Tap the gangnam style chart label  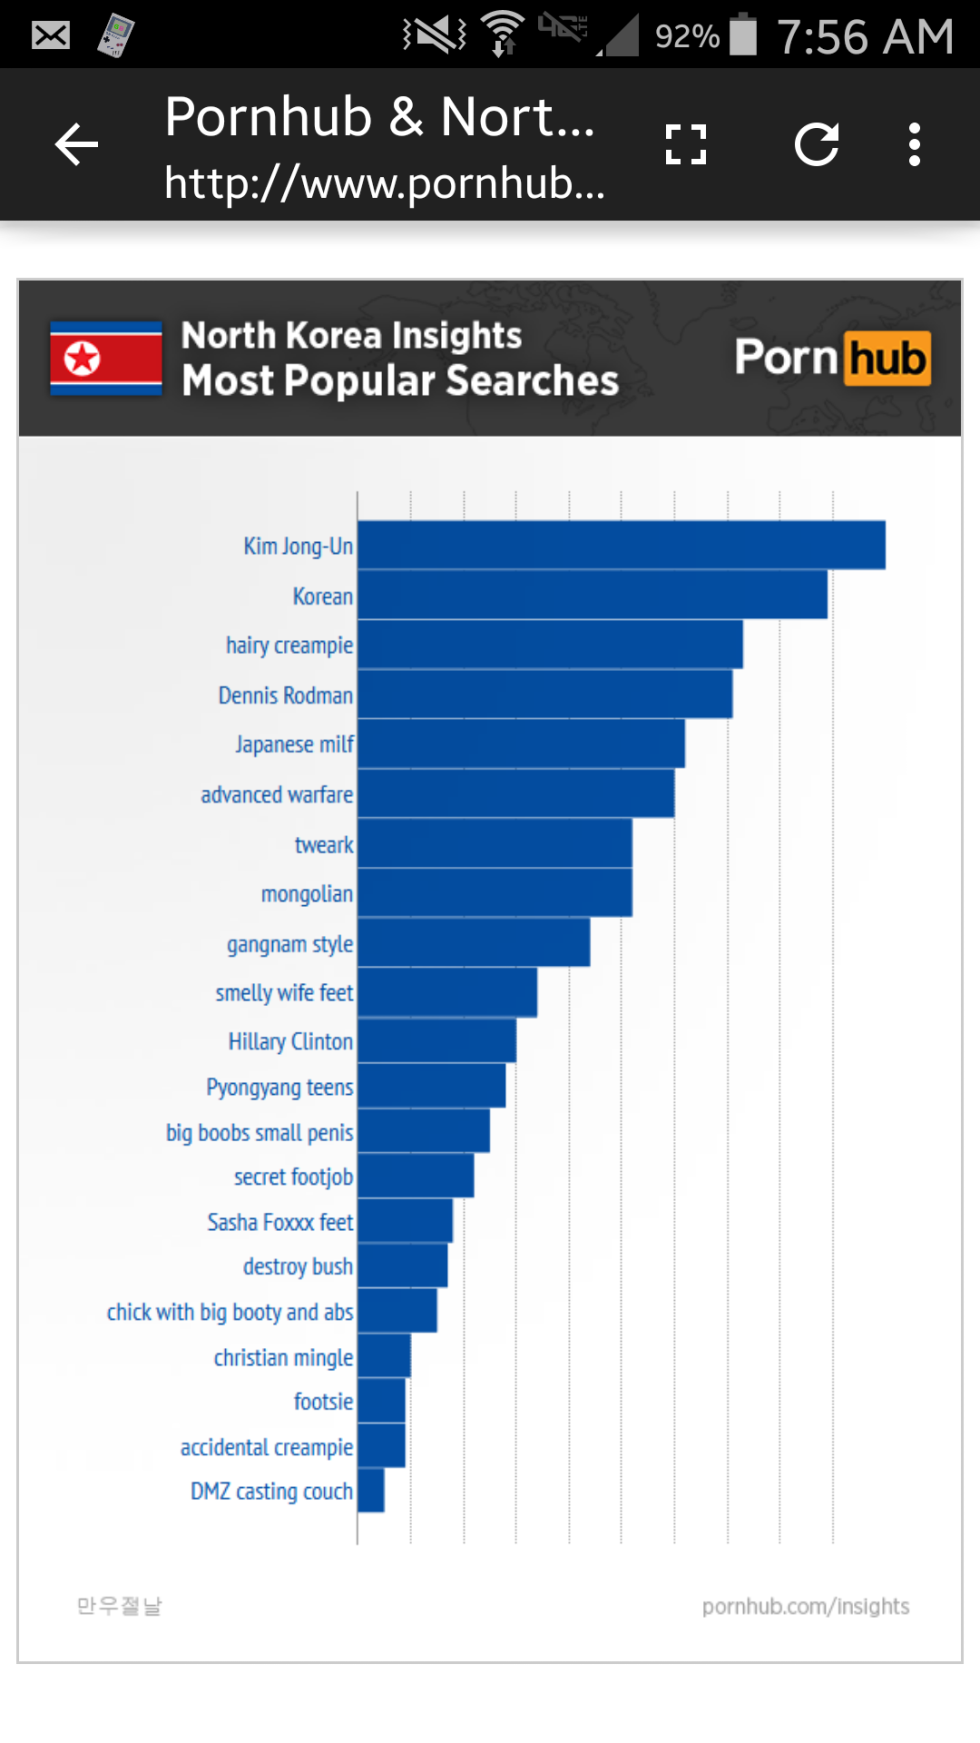click(290, 944)
